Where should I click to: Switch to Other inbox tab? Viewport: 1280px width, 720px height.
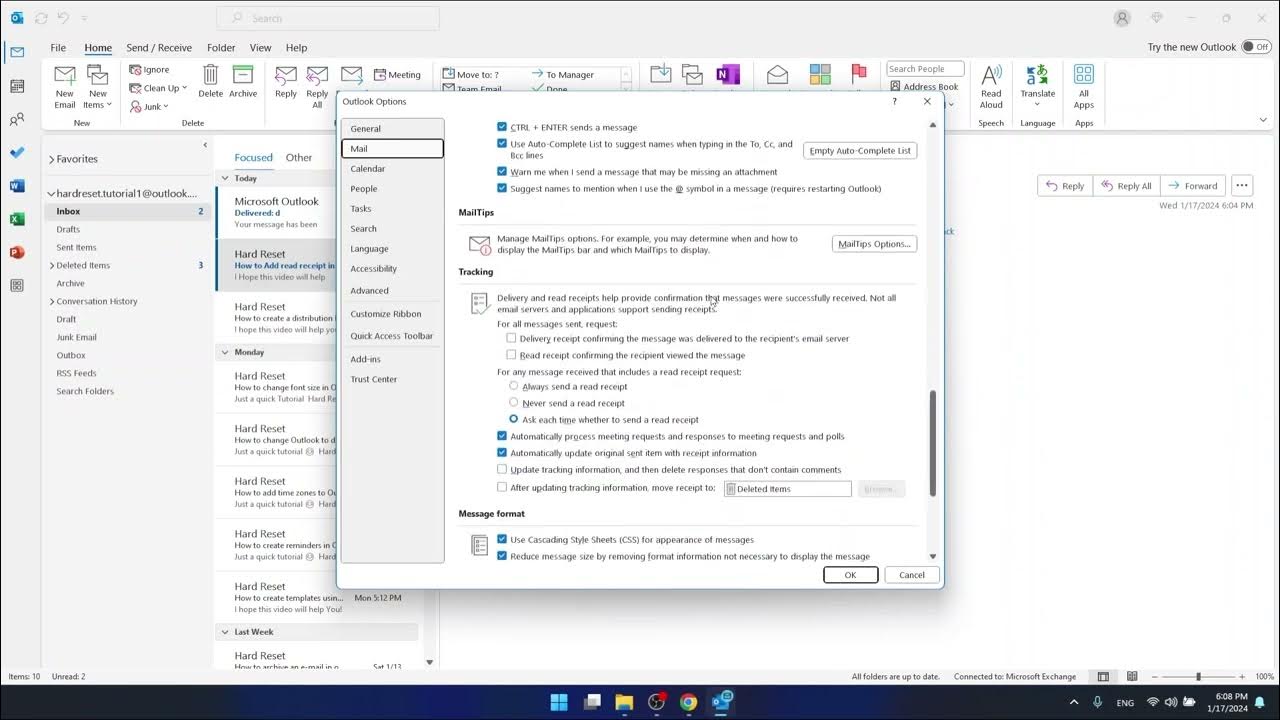[299, 157]
